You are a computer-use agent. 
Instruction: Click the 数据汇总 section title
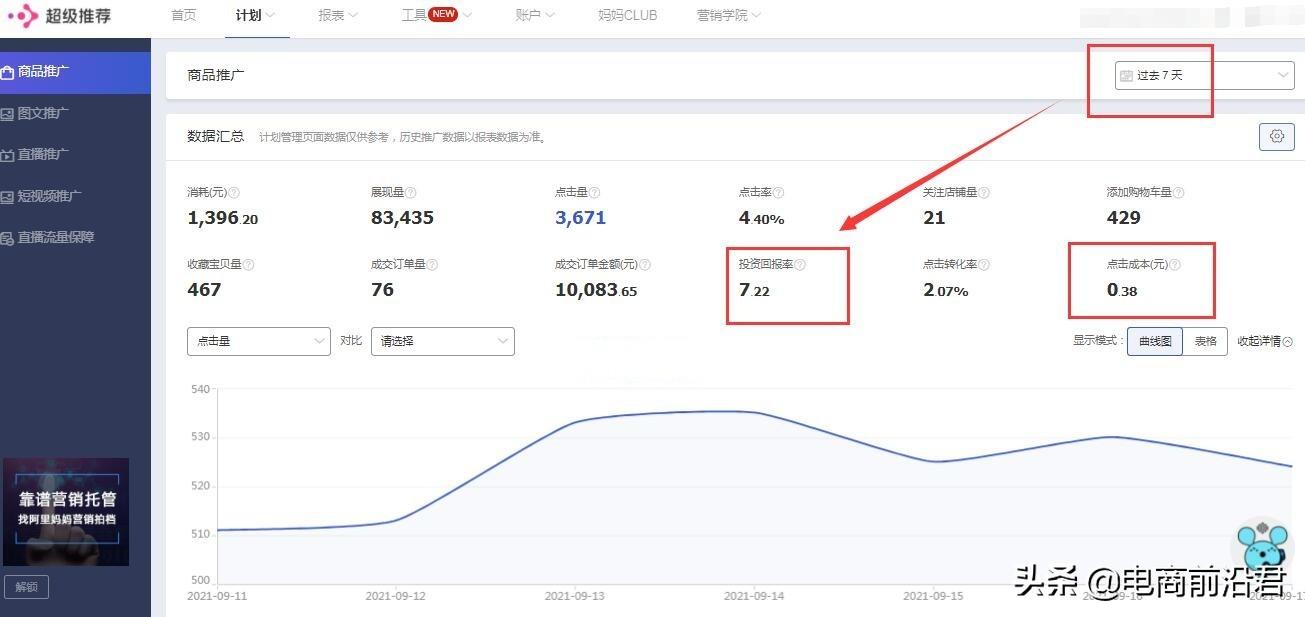tap(215, 136)
